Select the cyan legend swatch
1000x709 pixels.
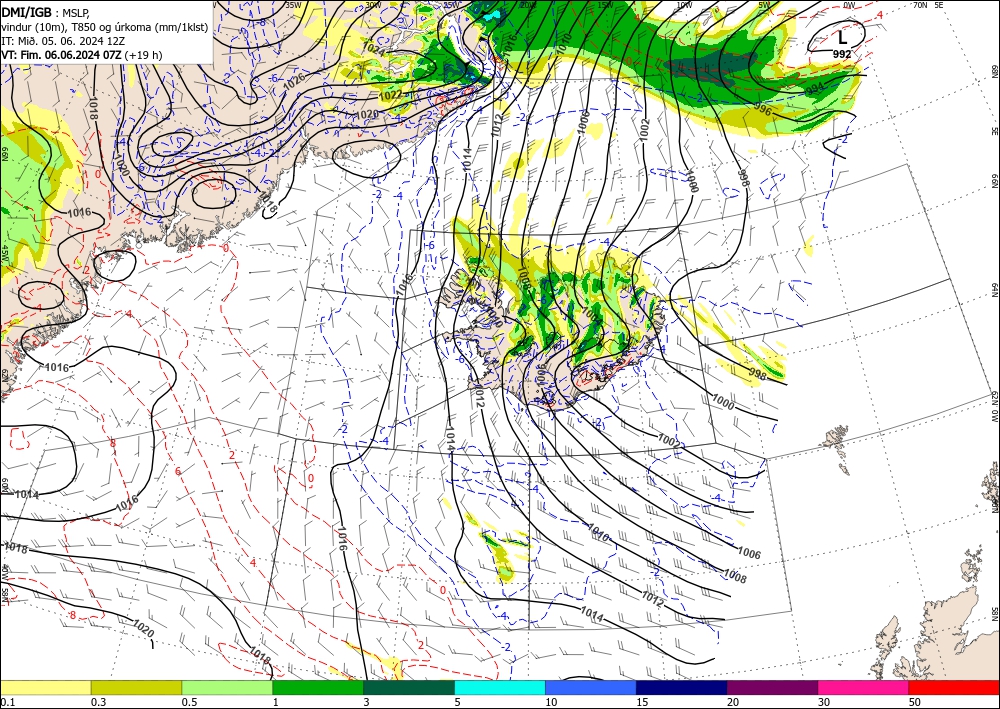point(500,687)
